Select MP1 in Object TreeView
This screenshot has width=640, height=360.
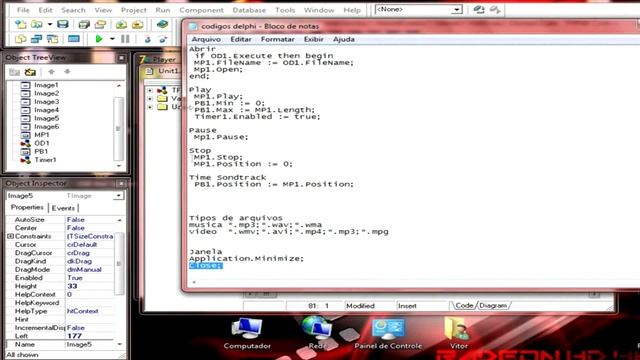coord(42,135)
